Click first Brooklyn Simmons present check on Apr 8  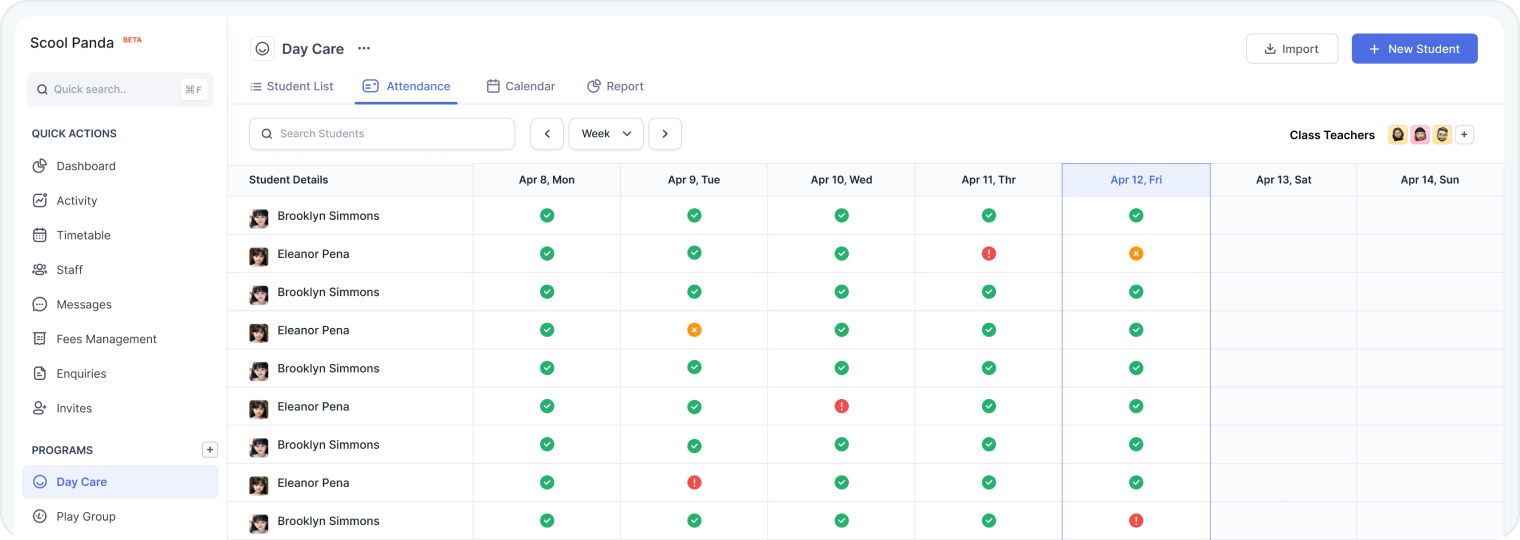click(547, 215)
